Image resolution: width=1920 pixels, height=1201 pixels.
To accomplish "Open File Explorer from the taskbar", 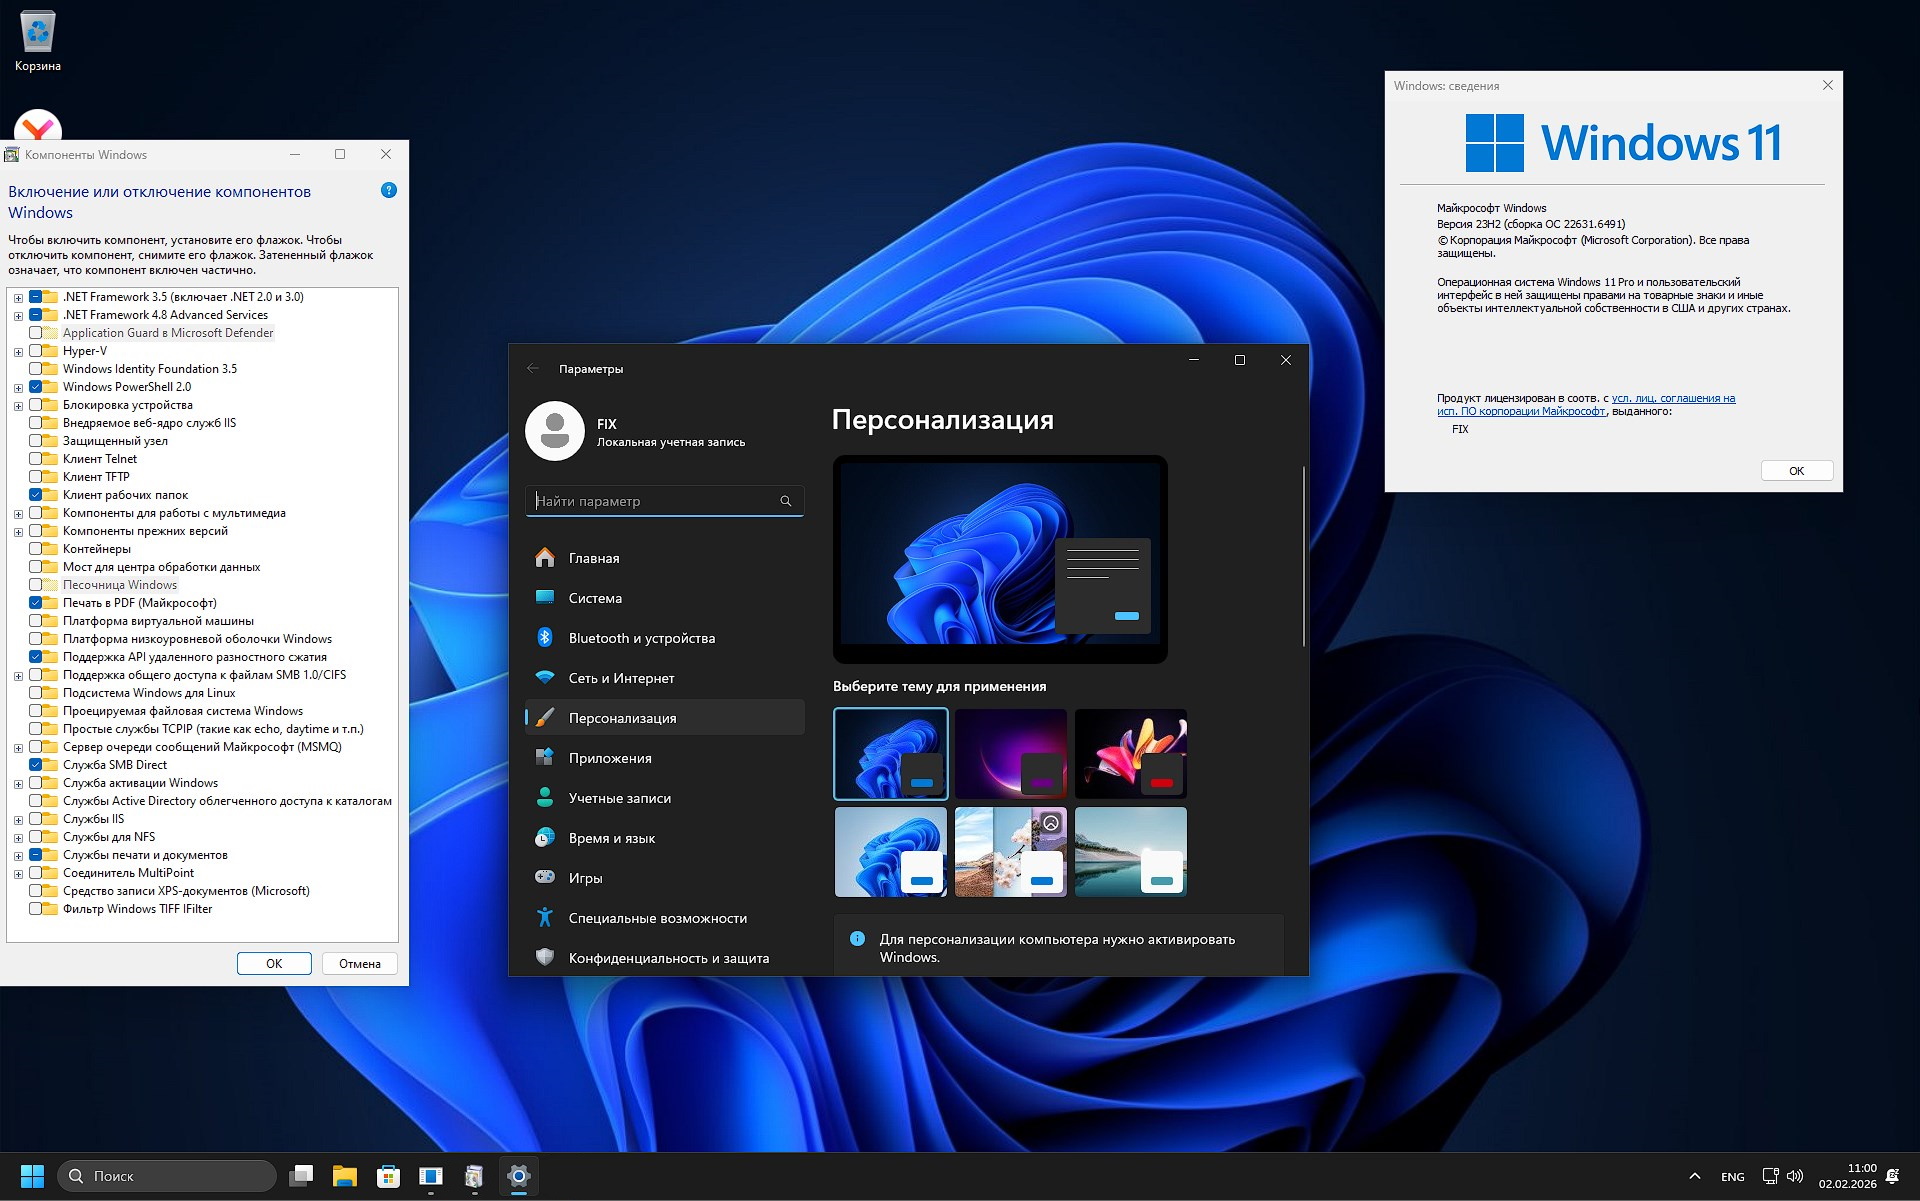I will 345,1176.
